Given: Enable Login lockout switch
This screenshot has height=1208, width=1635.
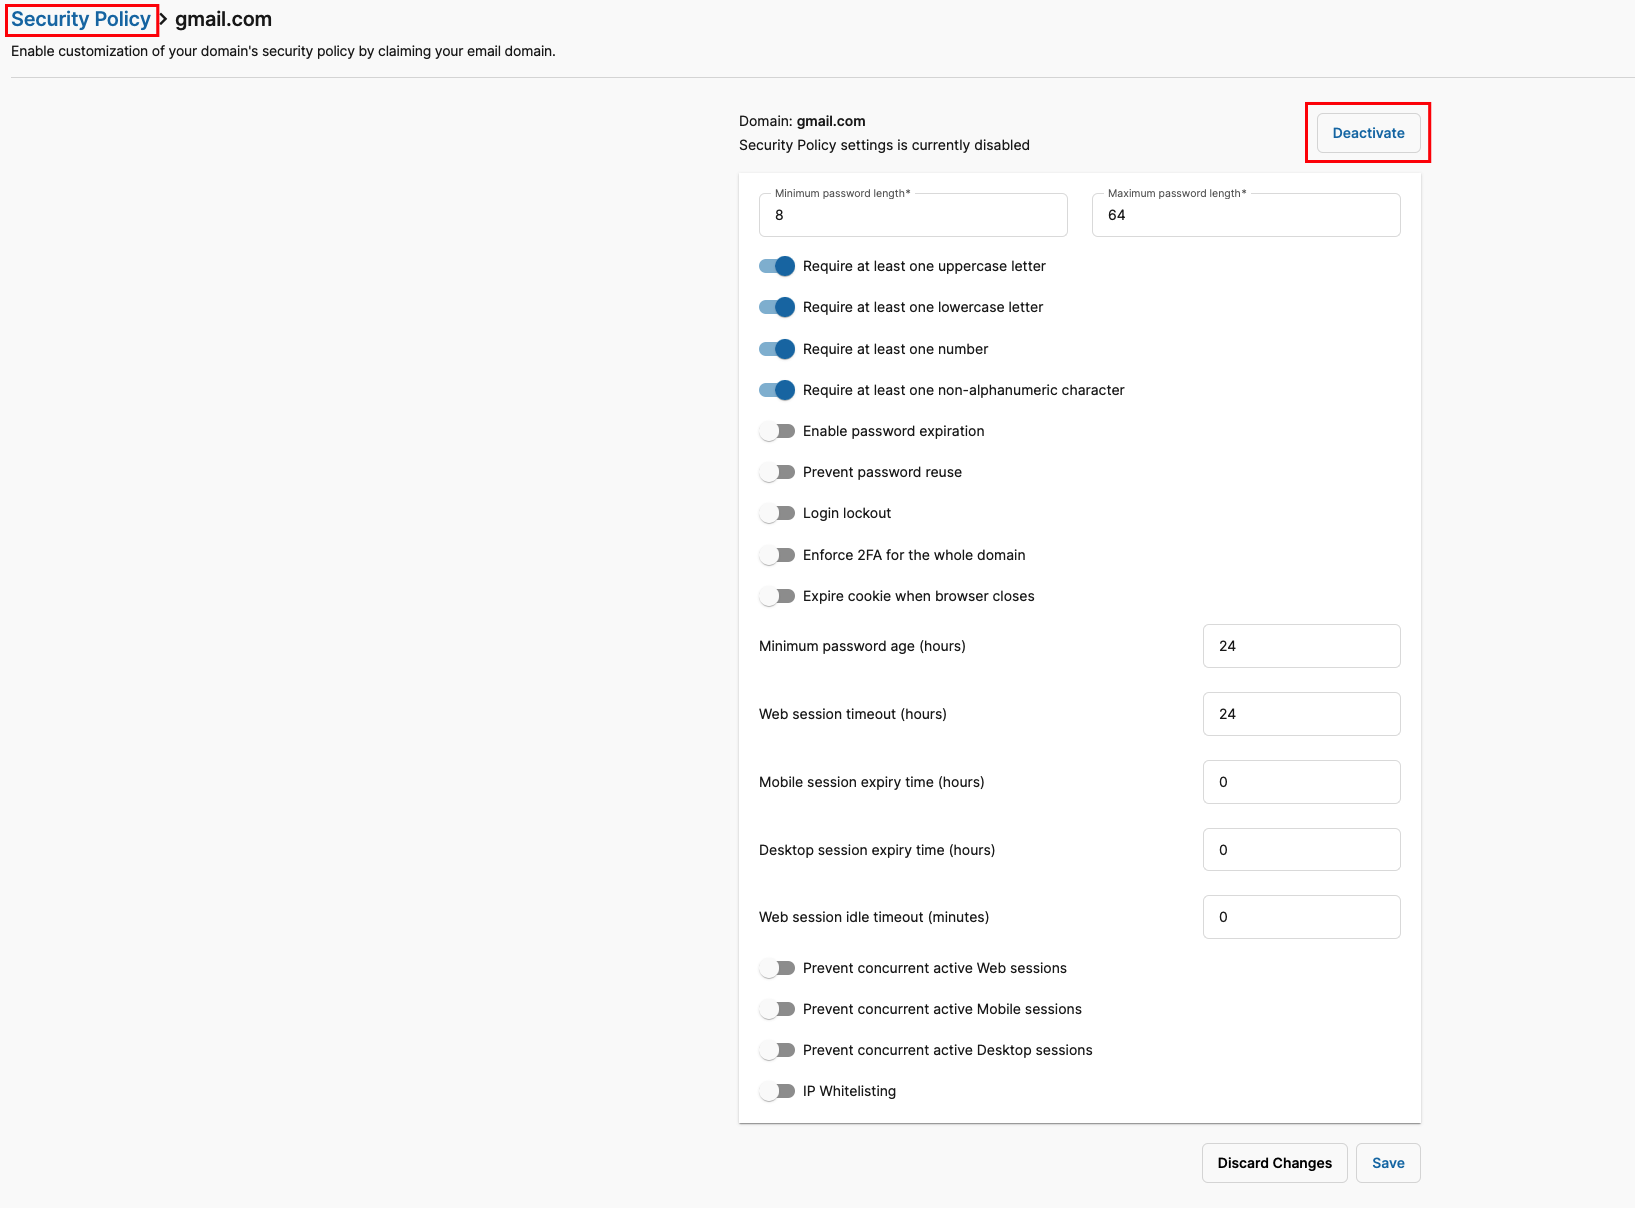Looking at the screenshot, I should 777,513.
